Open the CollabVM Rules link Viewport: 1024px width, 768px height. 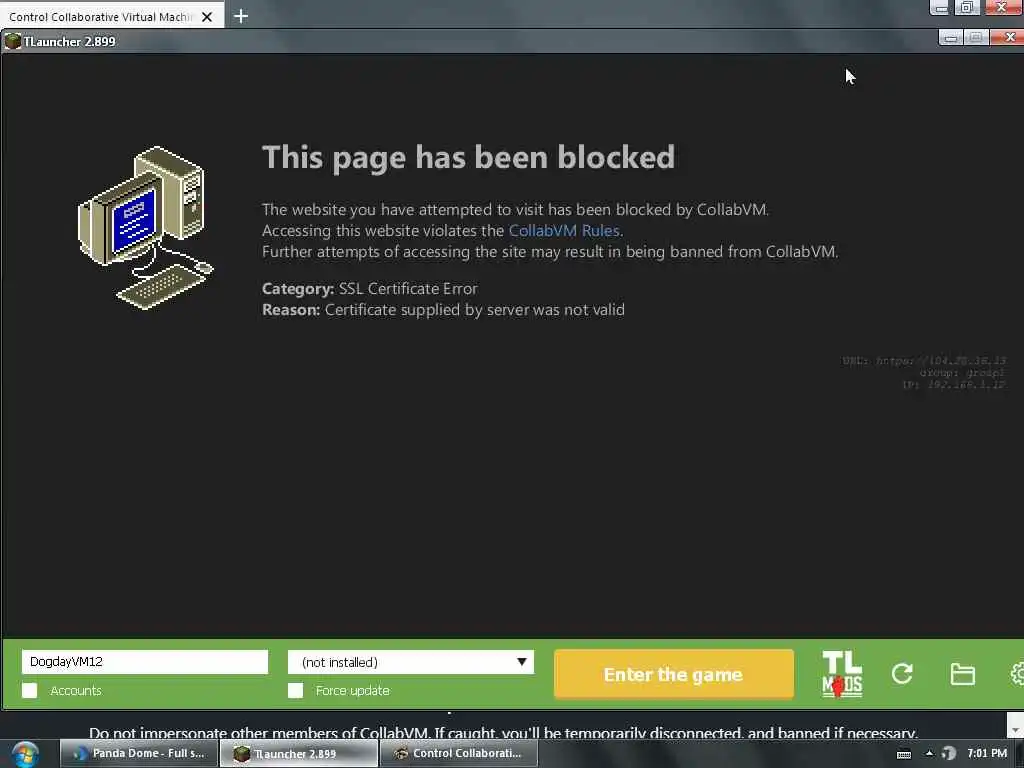pos(564,231)
